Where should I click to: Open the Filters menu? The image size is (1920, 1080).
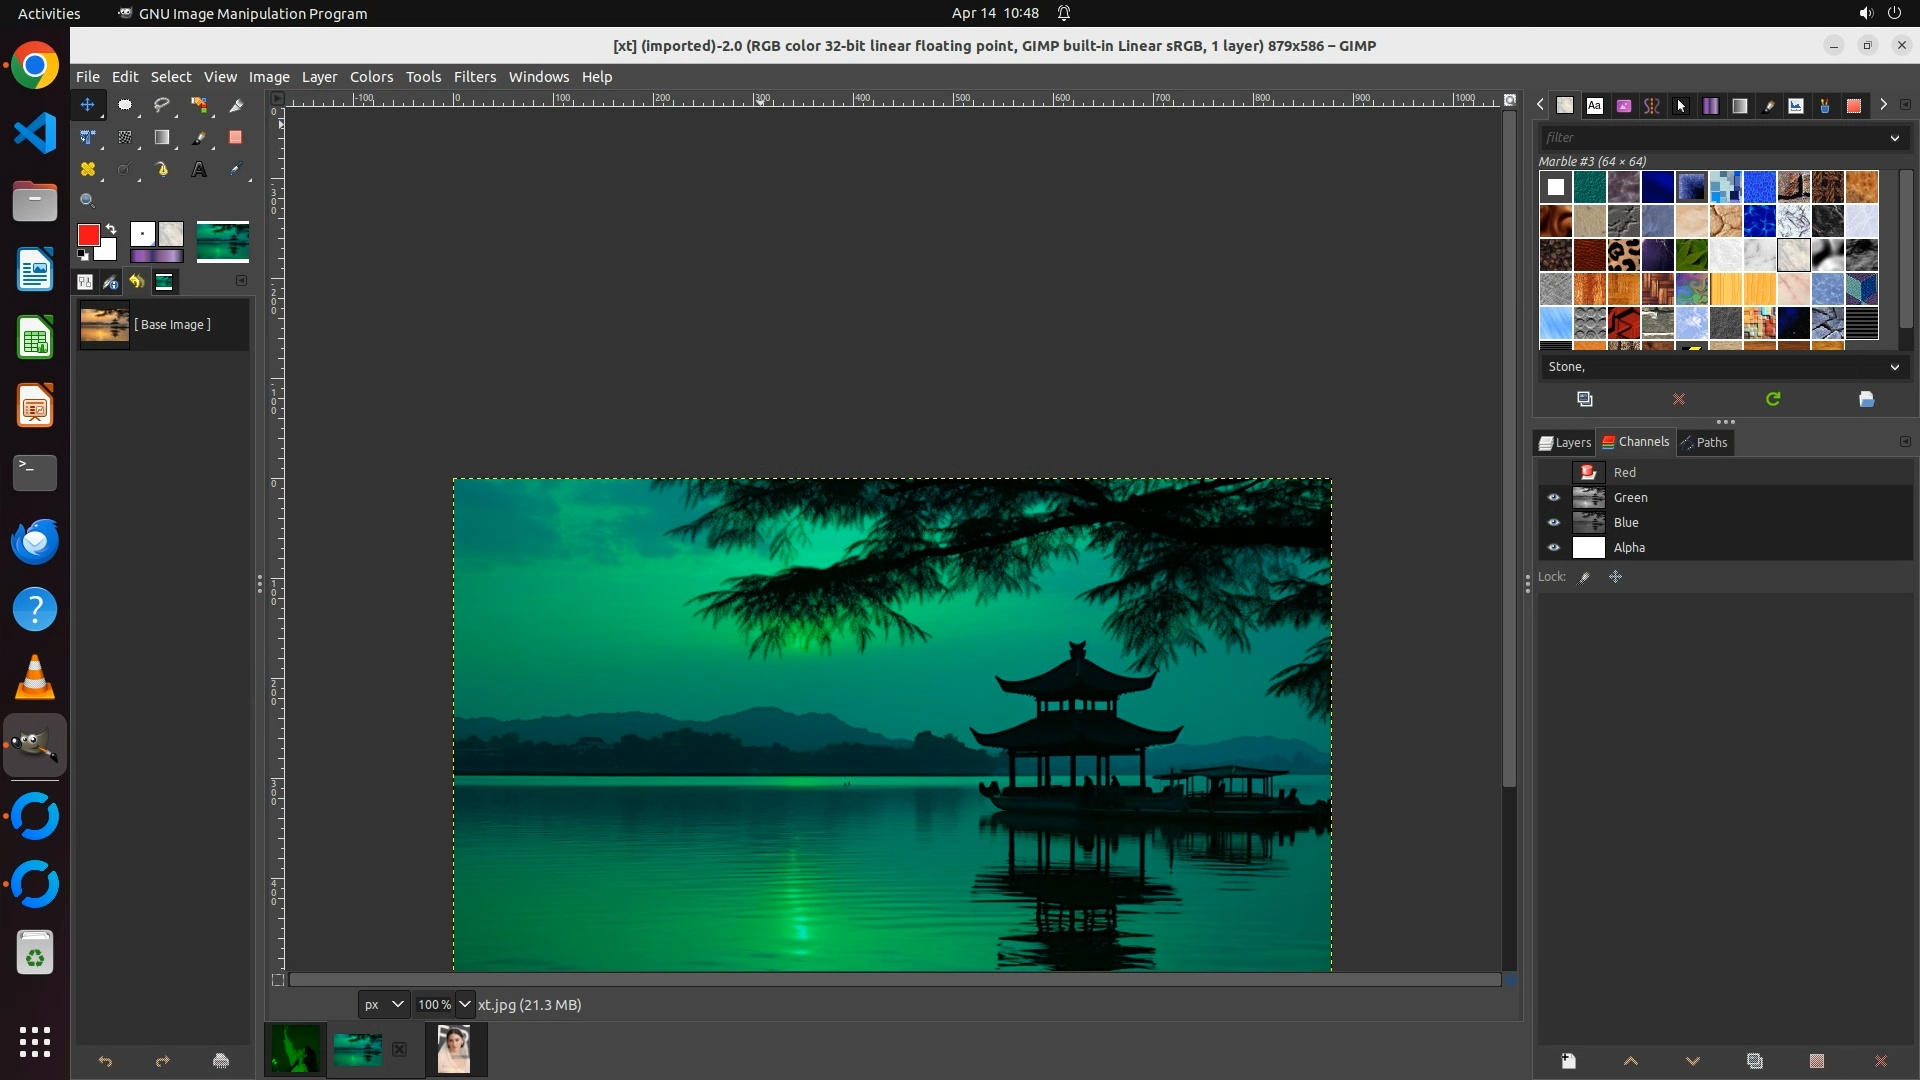[474, 77]
